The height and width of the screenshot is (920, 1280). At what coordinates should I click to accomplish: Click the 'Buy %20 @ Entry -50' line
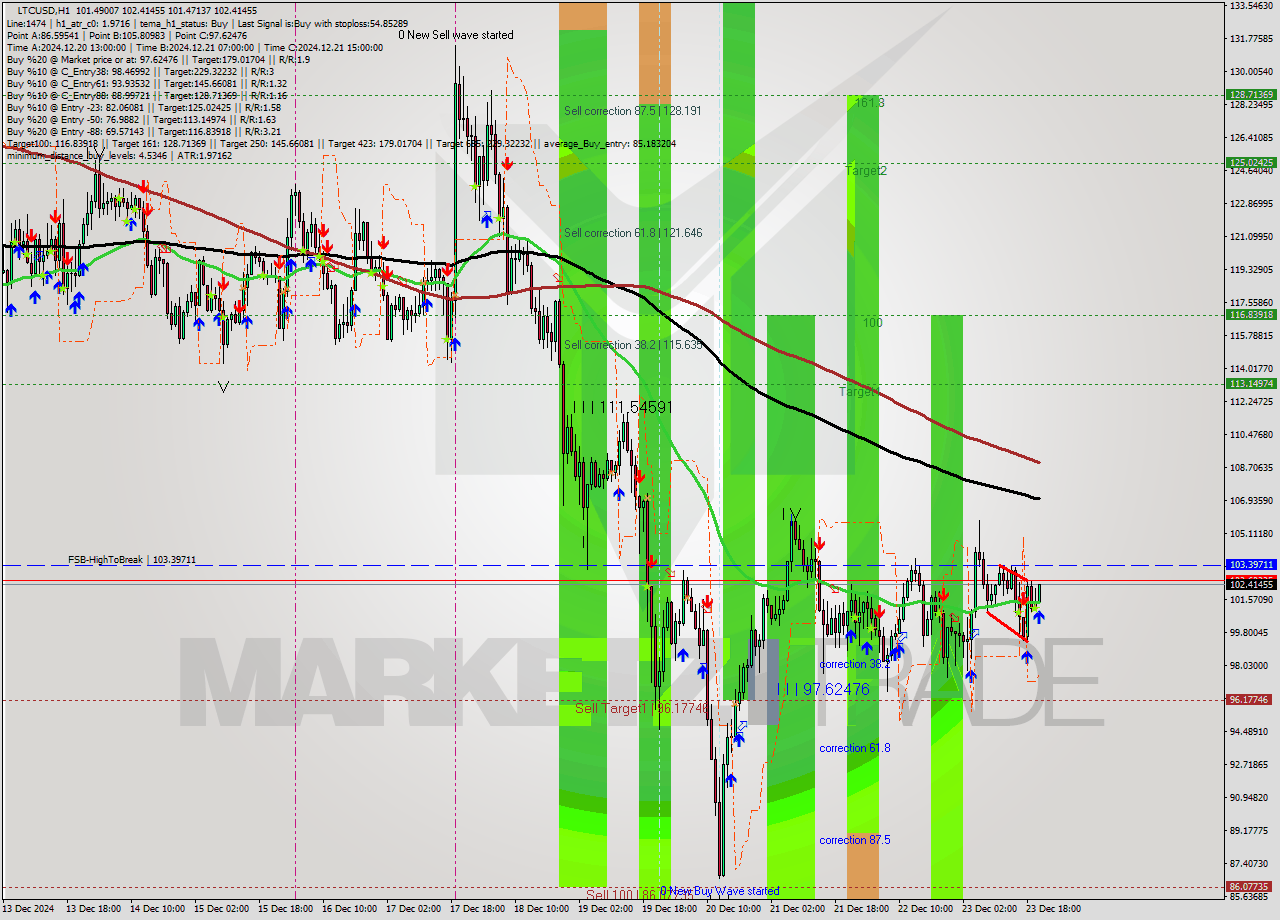(144, 120)
